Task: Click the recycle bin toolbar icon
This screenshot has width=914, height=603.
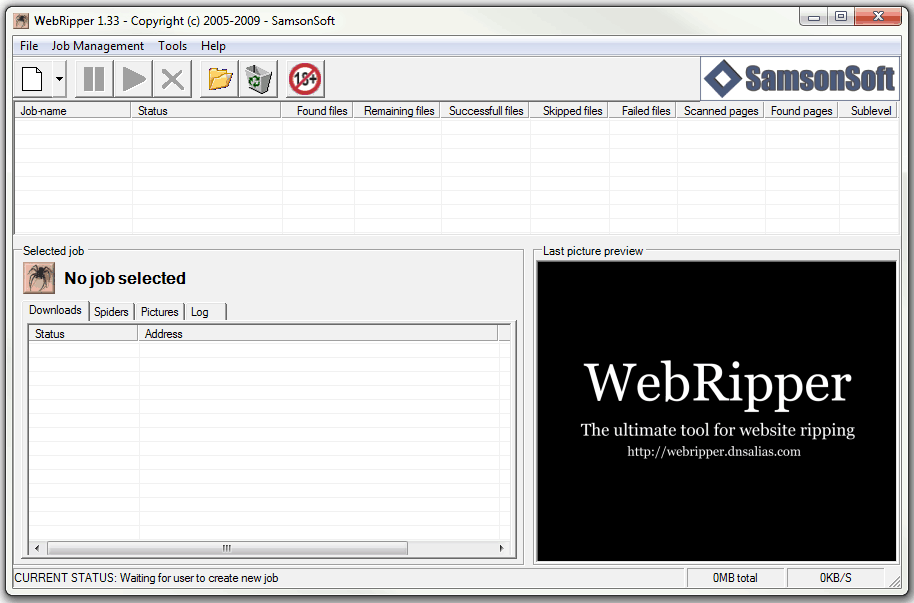Action: pyautogui.click(x=259, y=79)
